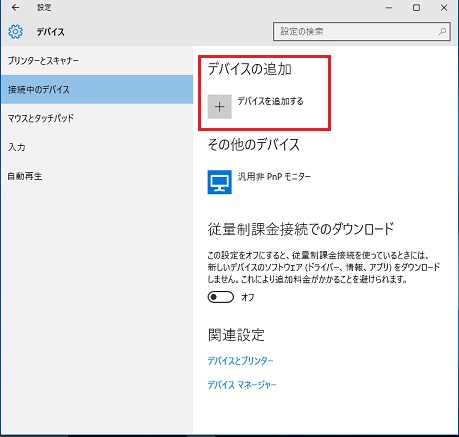The height and width of the screenshot is (437, 459).
Task: Open デバイス マネージャー link
Action: coord(242,385)
